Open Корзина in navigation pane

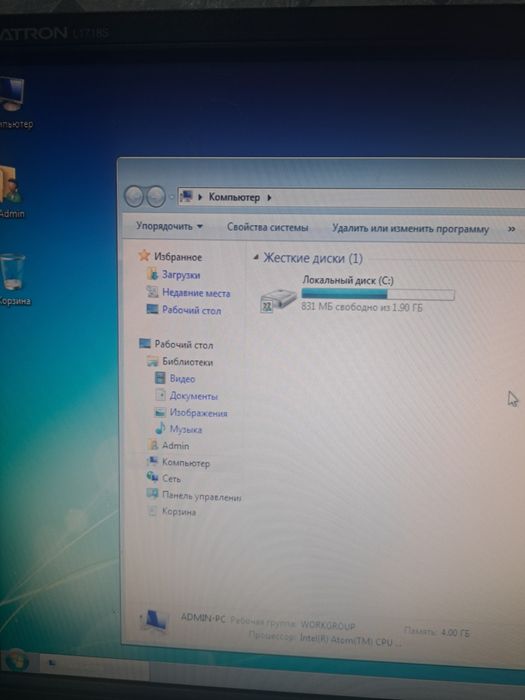179,512
